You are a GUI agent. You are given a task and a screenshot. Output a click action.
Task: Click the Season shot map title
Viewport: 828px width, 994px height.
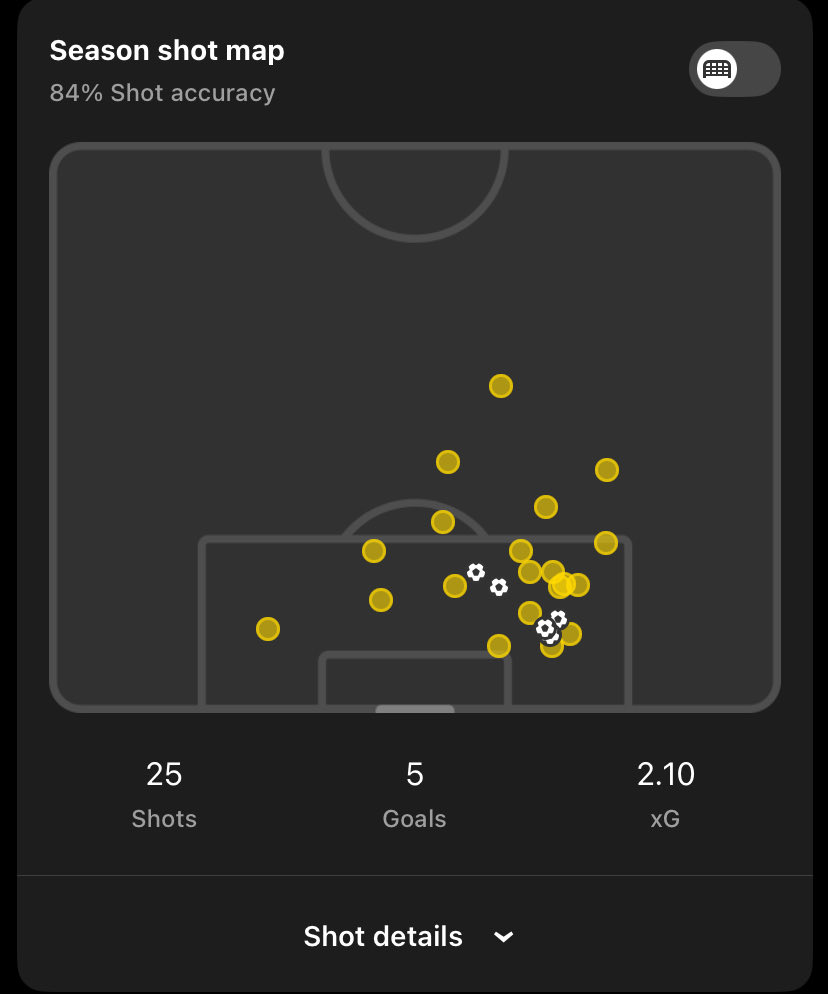(x=167, y=51)
